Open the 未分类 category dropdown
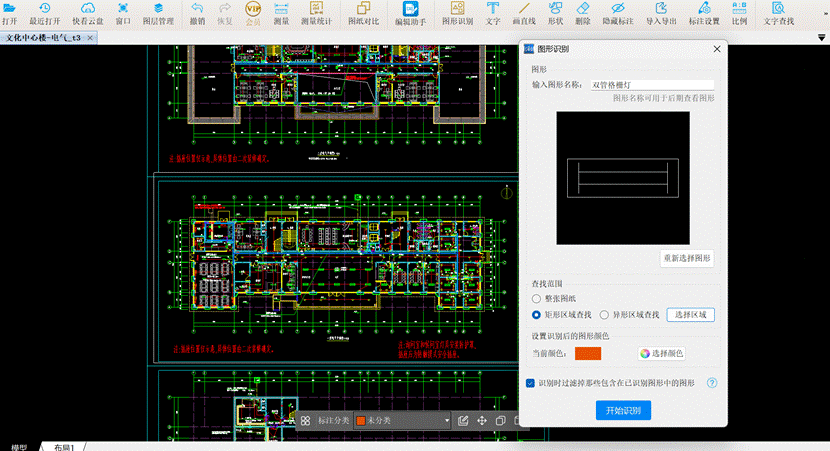This screenshot has height=451, width=830. (x=402, y=420)
